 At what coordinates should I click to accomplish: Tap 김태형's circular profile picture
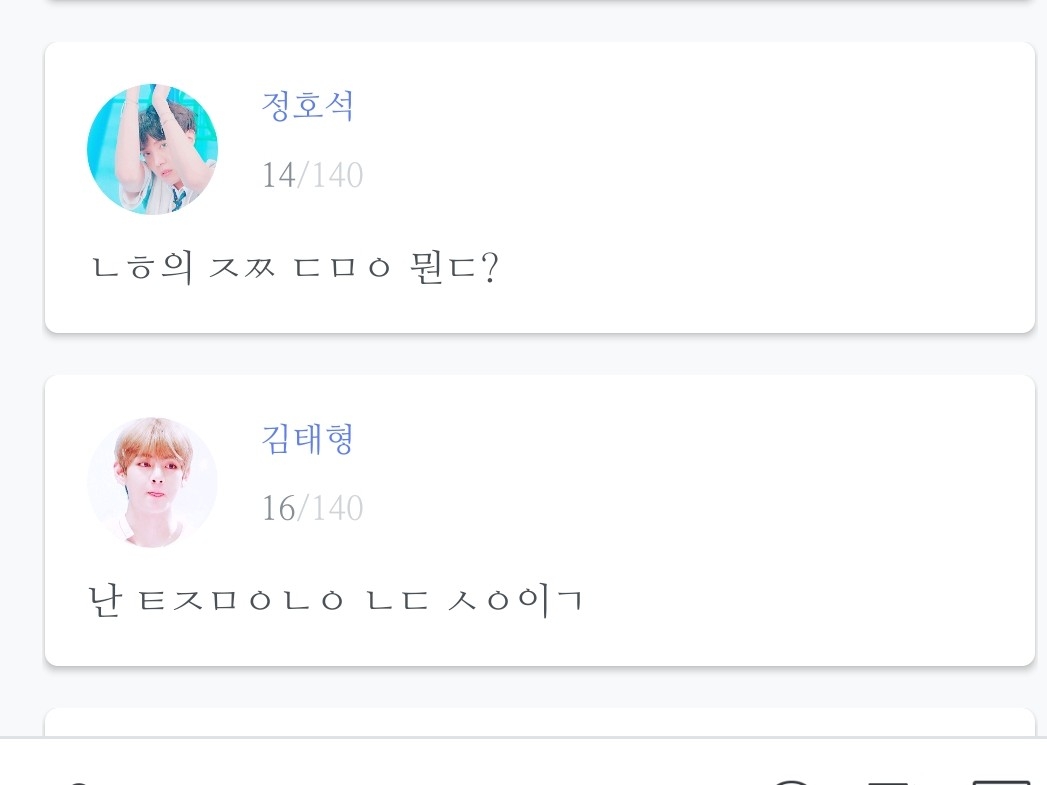152,482
